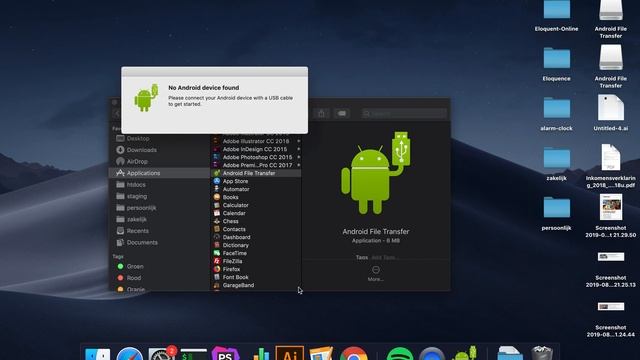
Task: Select the Inkomensverklaring PDF on desktop
Action: tap(611, 165)
